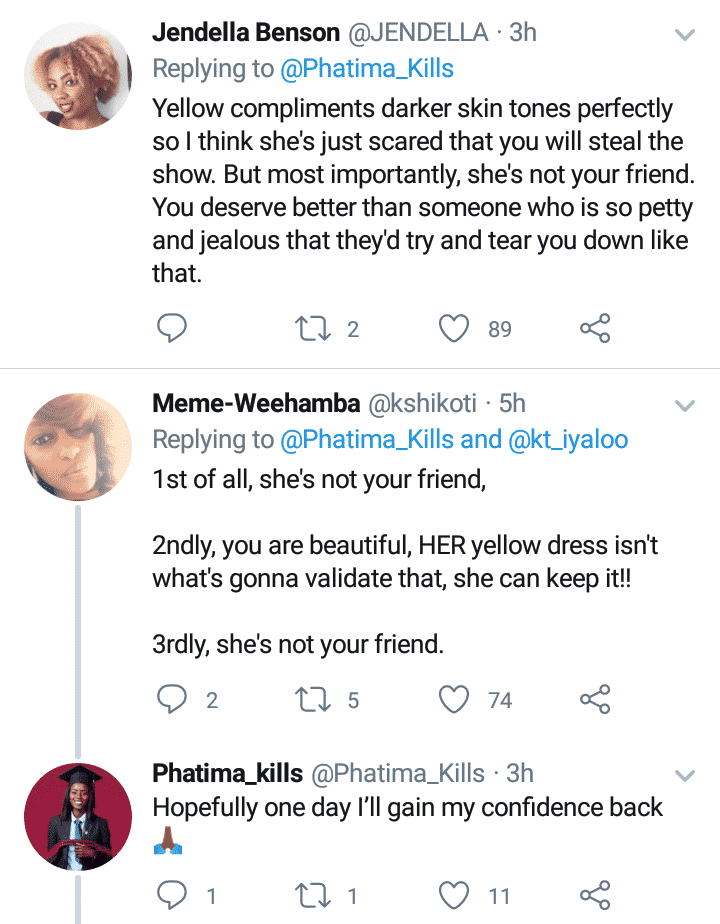Screen dimensions: 720x924
Task: Open dropdown menu on Jendella Benson's tweet
Action: coord(685,35)
